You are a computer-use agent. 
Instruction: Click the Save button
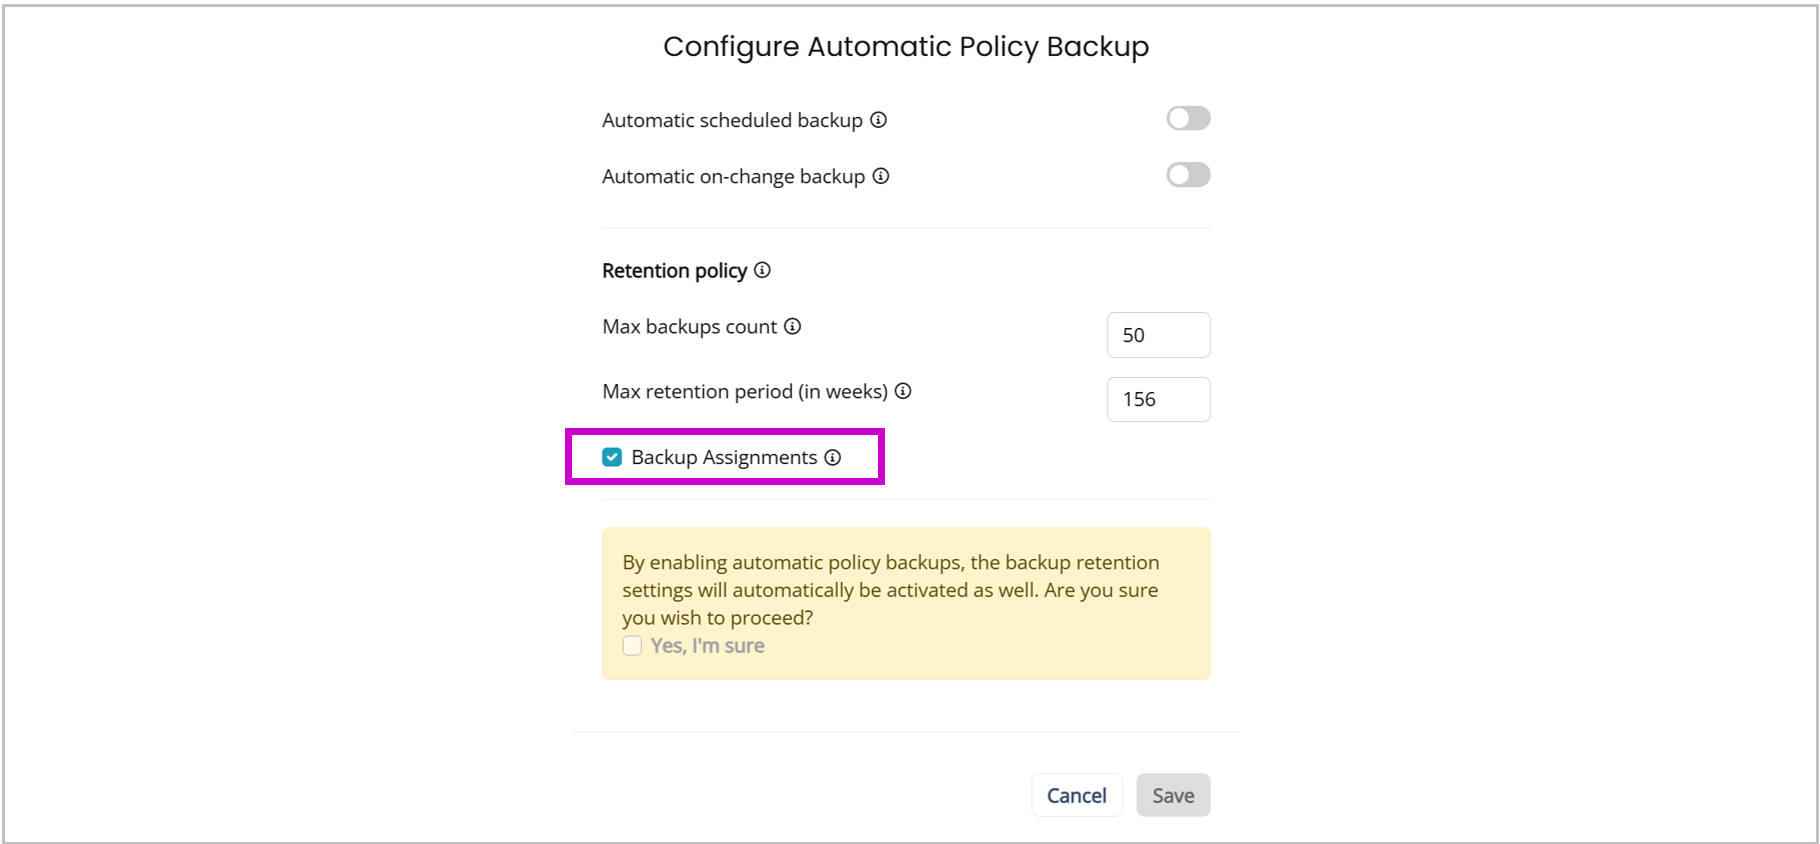click(x=1172, y=795)
